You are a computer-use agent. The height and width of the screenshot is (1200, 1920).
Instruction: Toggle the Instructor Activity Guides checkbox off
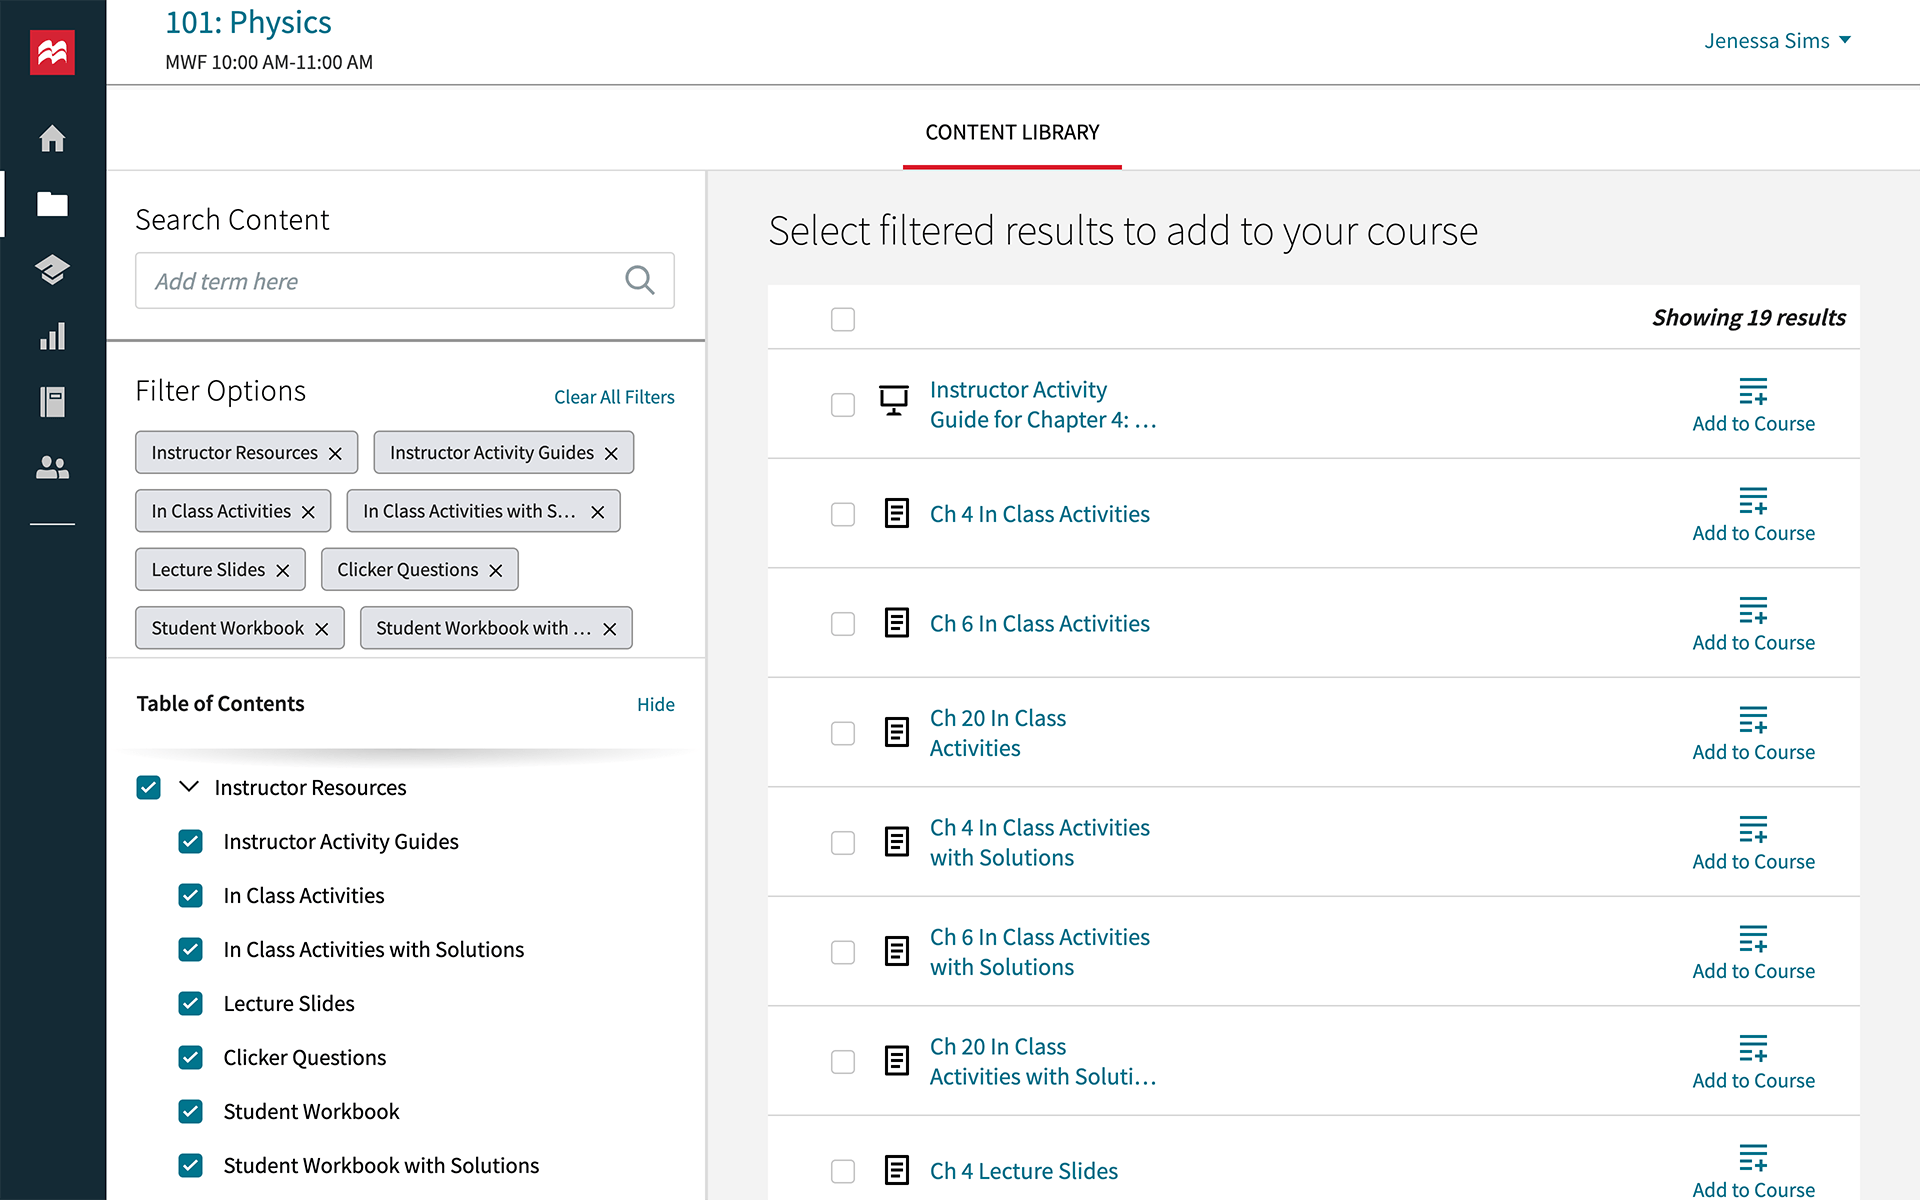(189, 841)
